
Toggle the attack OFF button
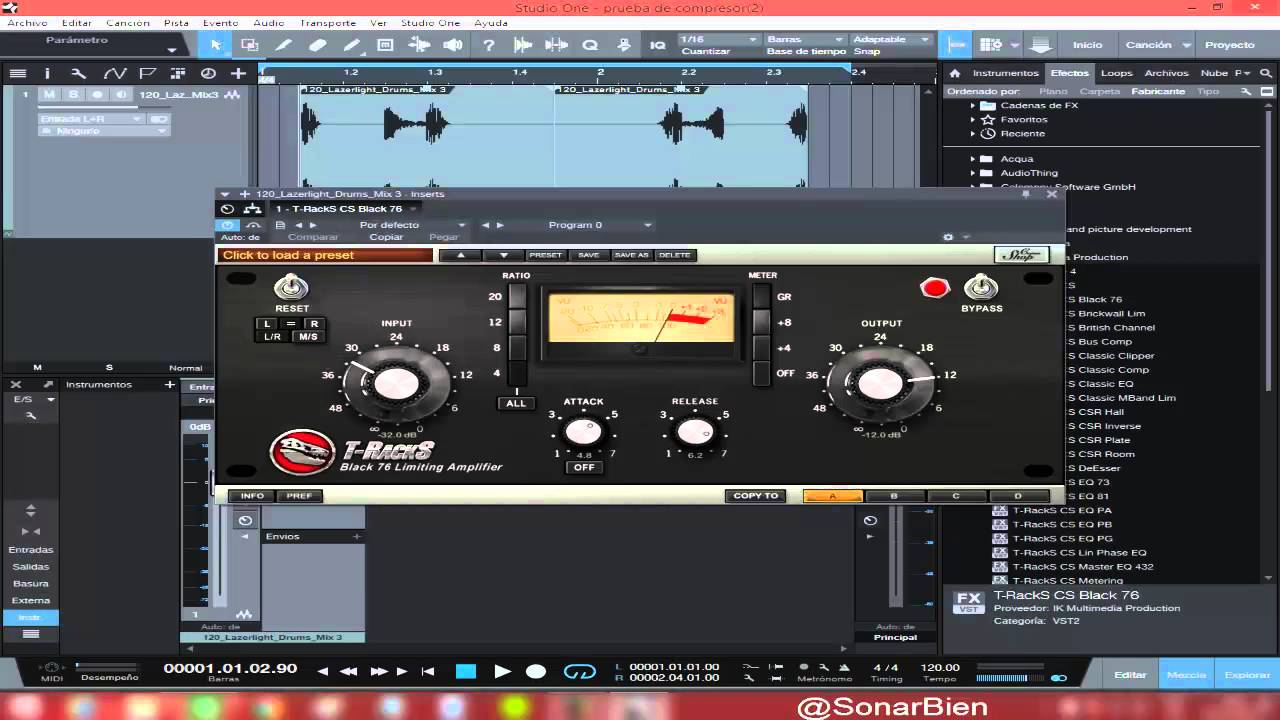click(x=584, y=467)
